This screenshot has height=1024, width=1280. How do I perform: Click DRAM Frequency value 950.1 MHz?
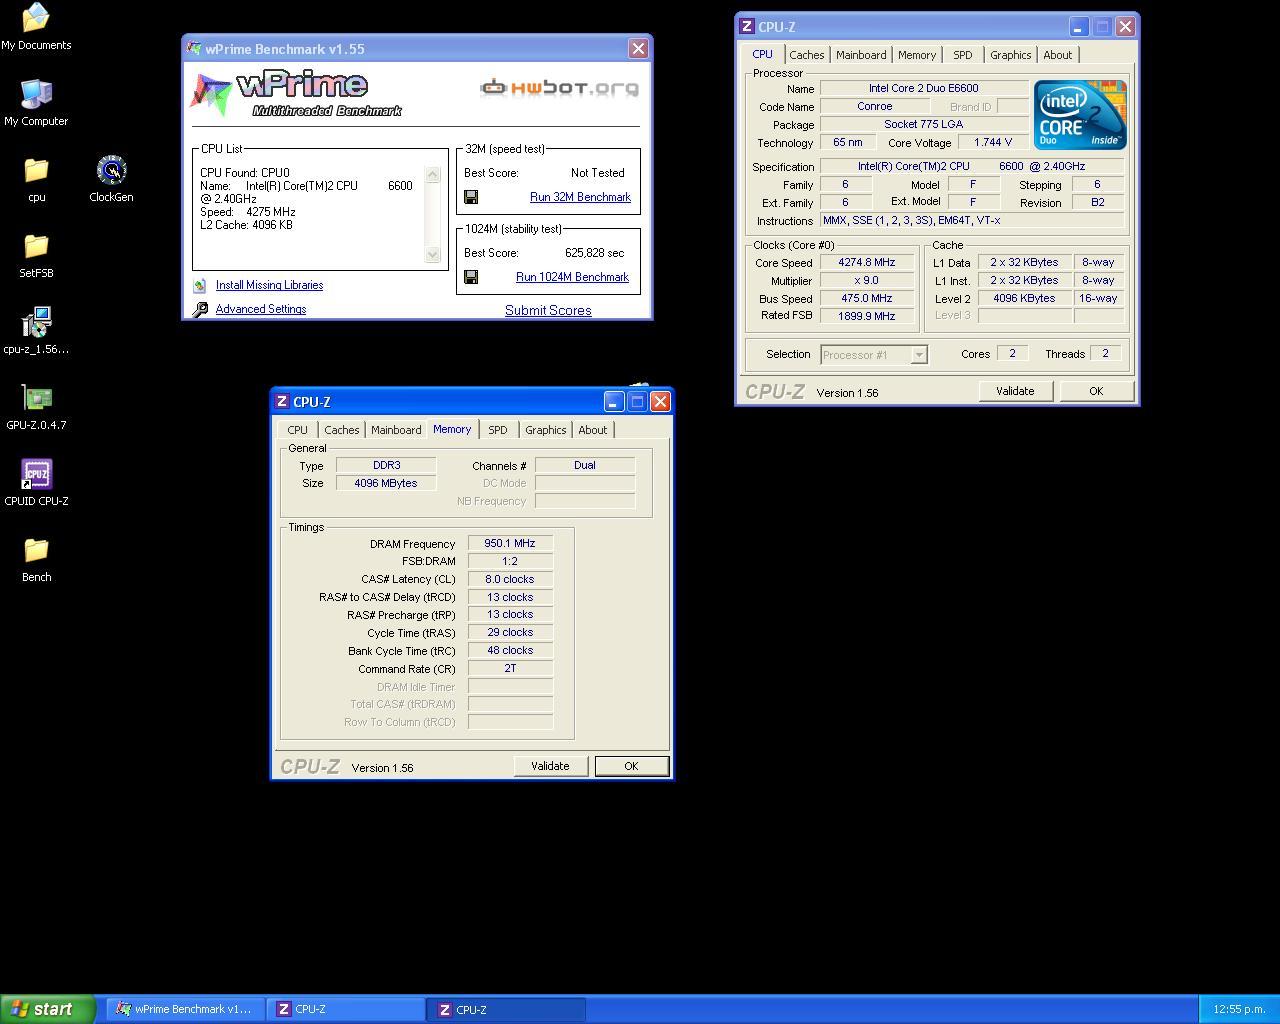510,544
